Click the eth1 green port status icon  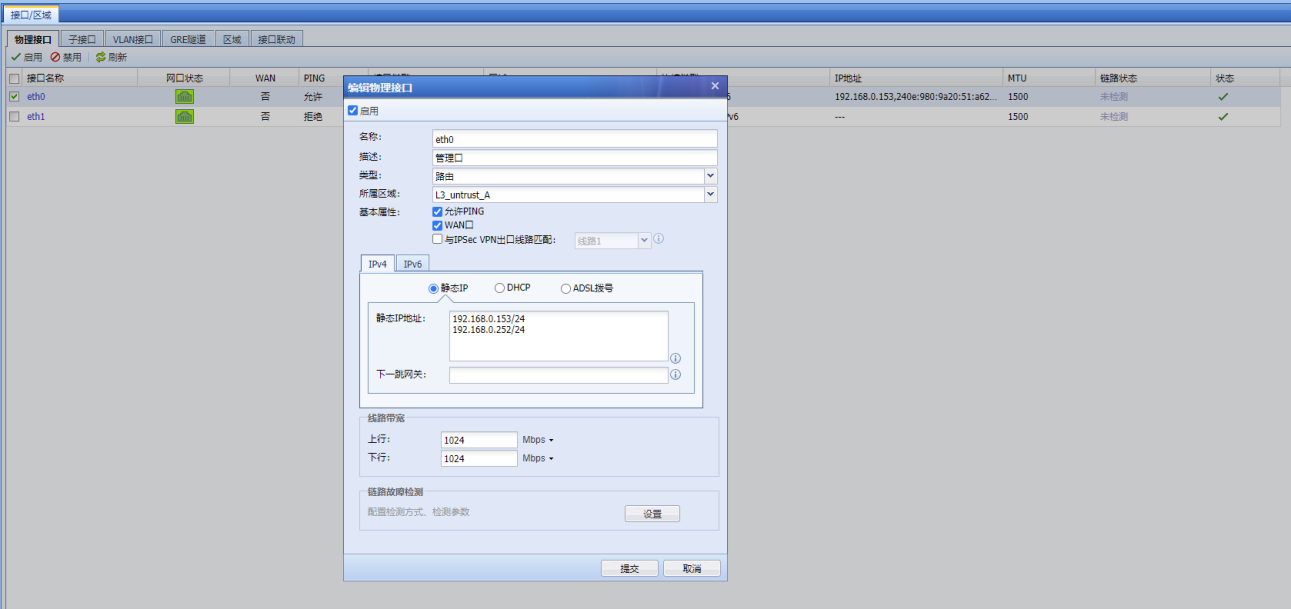(185, 116)
